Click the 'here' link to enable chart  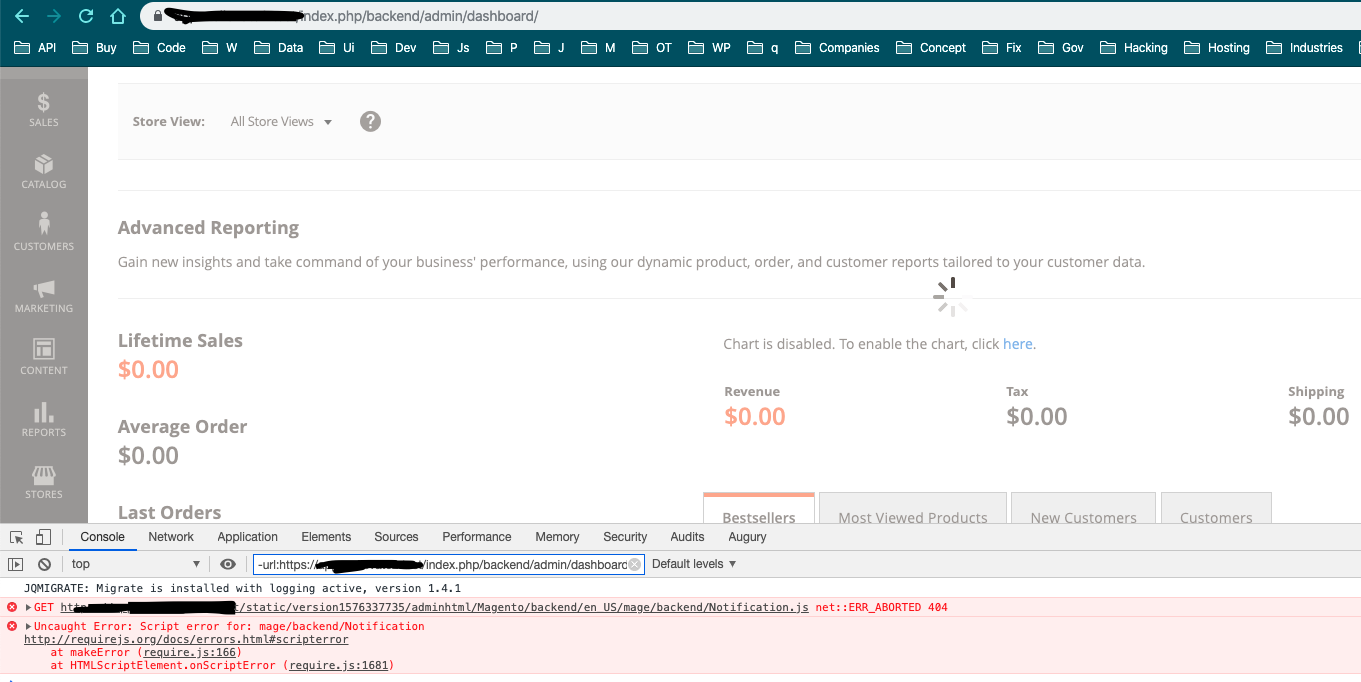(x=1018, y=344)
